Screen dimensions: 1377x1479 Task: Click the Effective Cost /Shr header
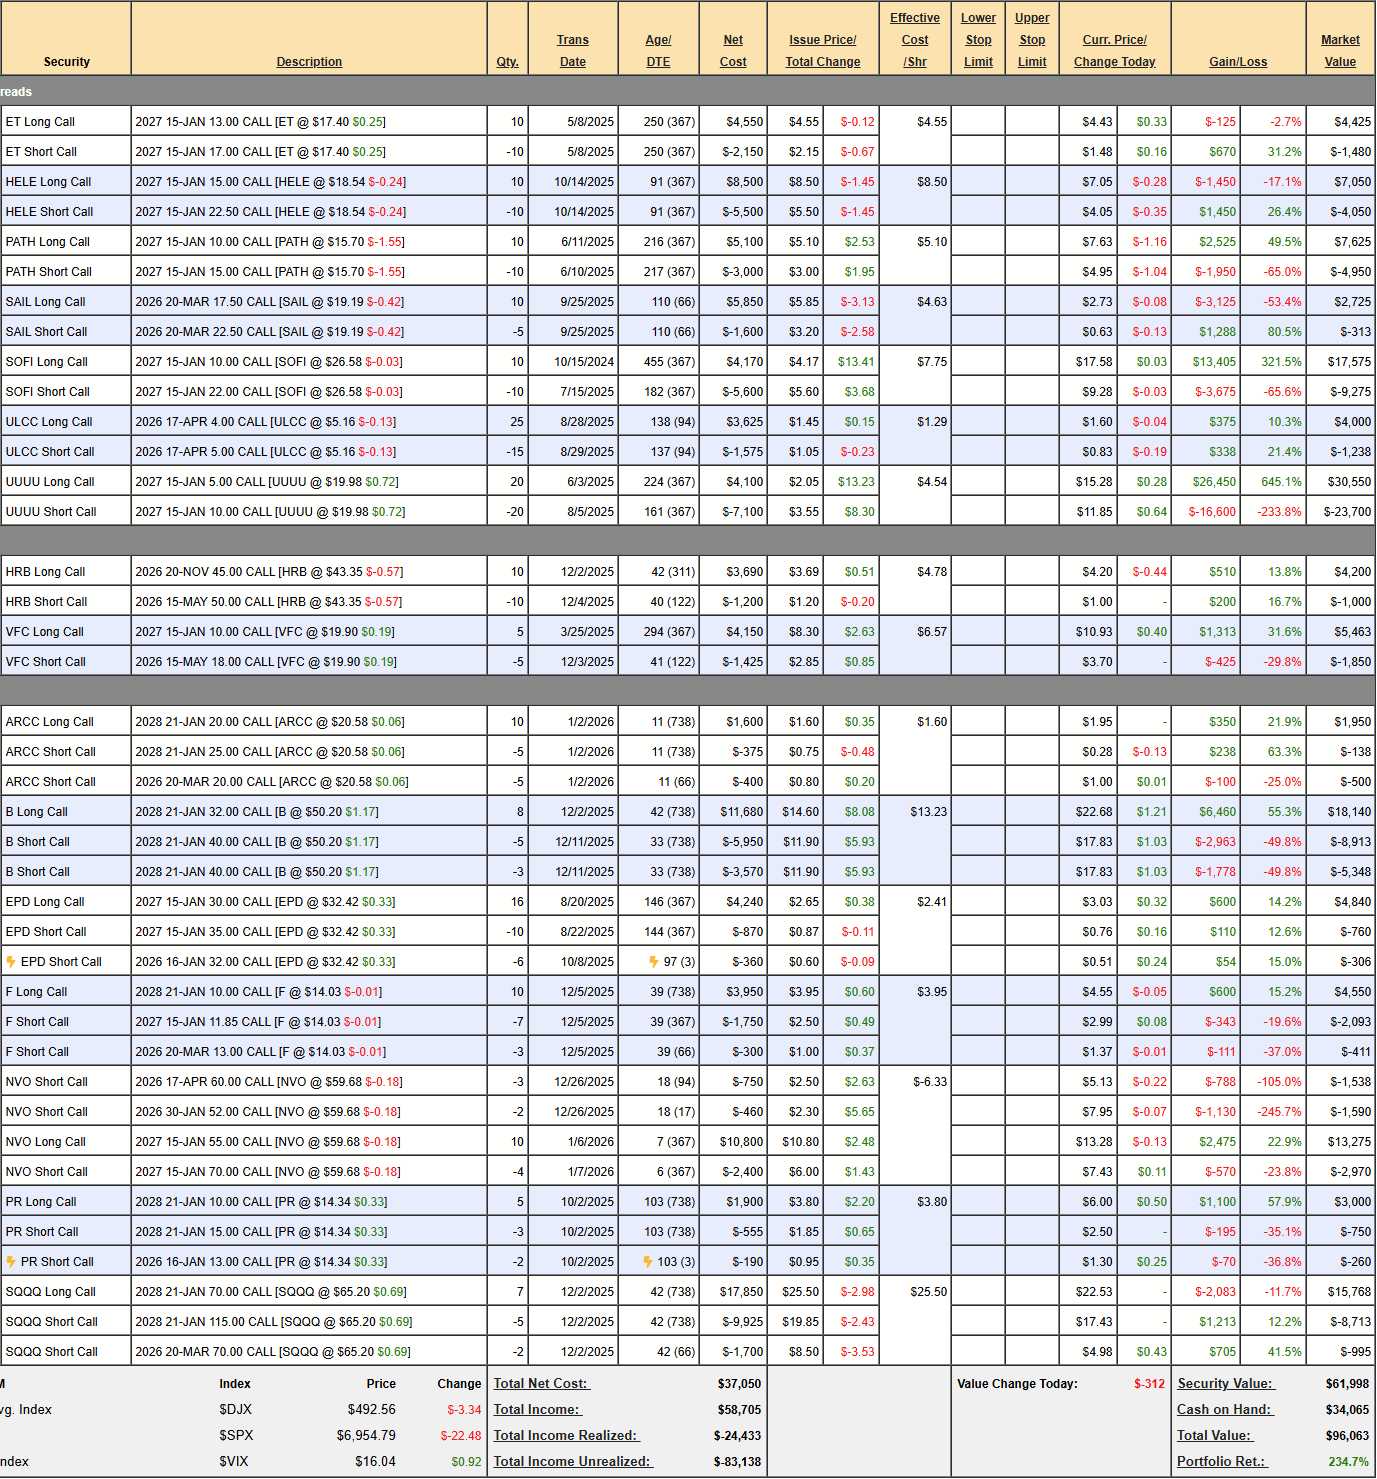coord(915,40)
